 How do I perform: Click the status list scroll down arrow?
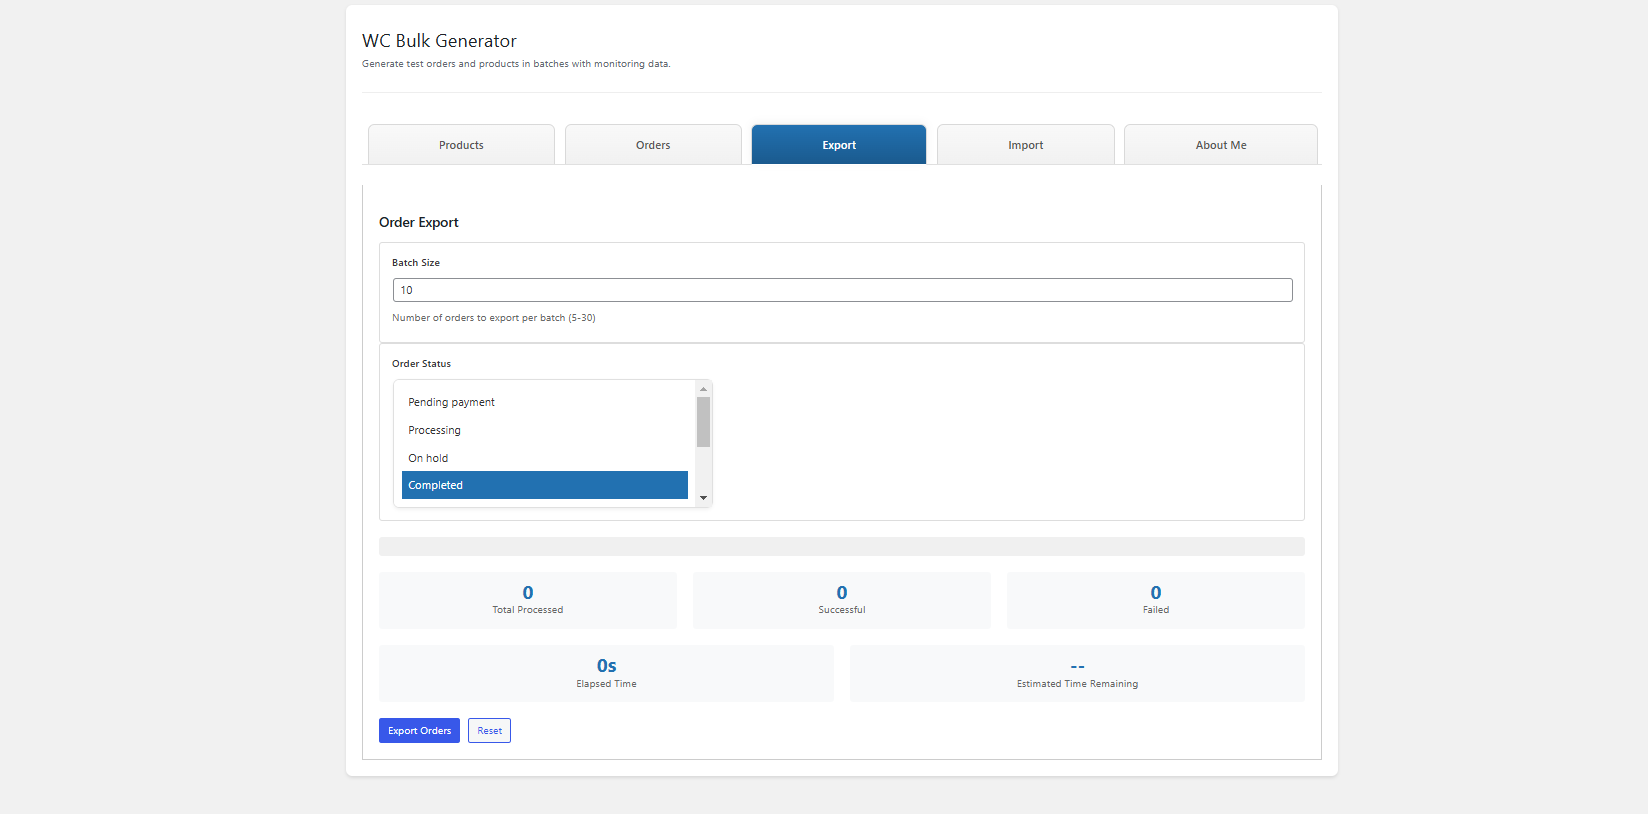point(703,498)
